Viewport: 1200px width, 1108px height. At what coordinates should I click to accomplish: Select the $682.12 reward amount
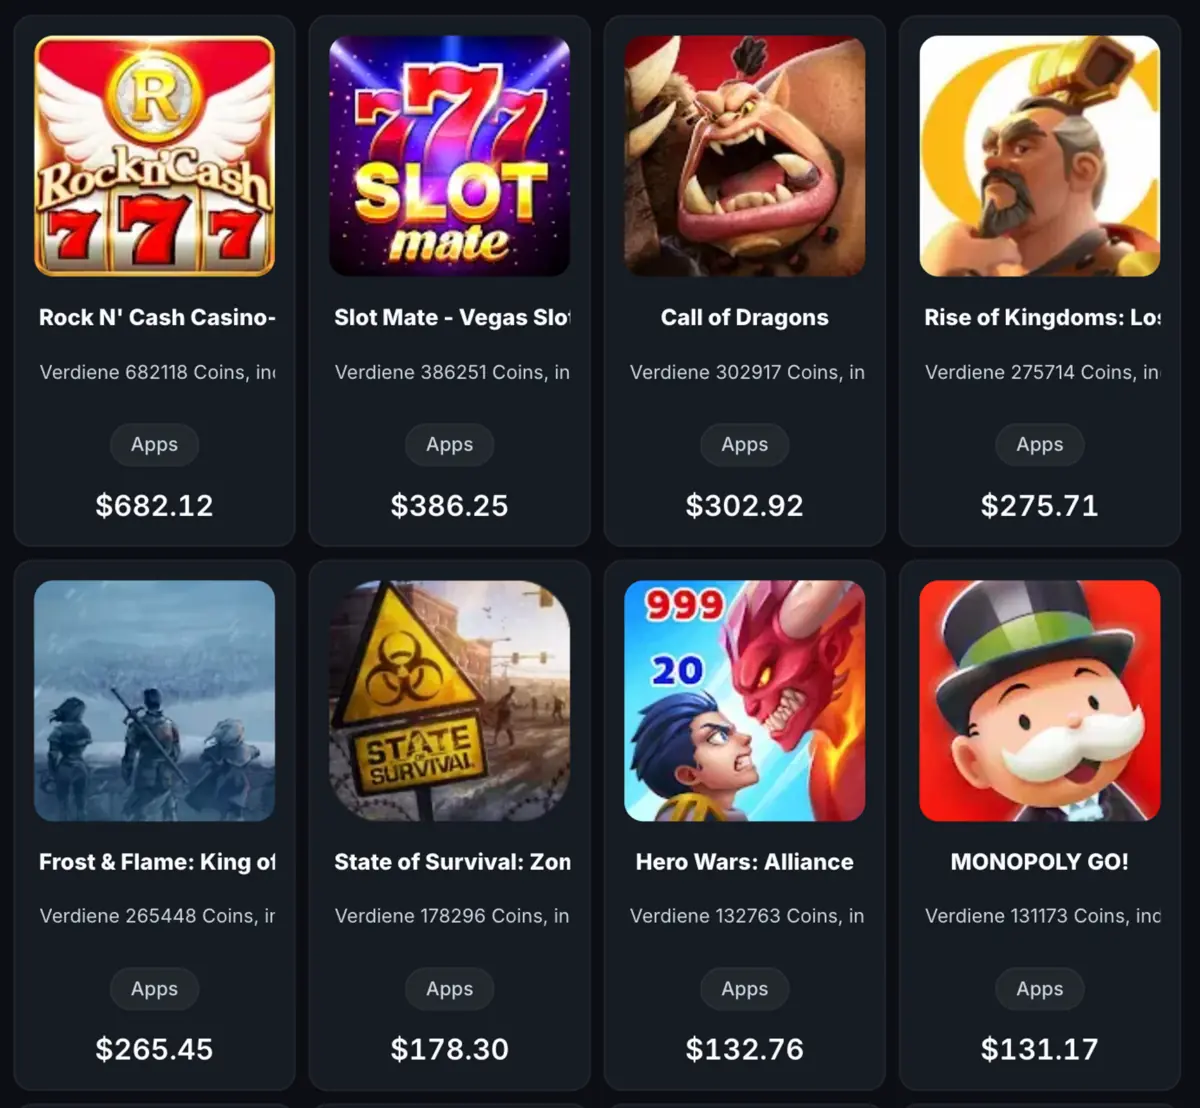pos(154,505)
